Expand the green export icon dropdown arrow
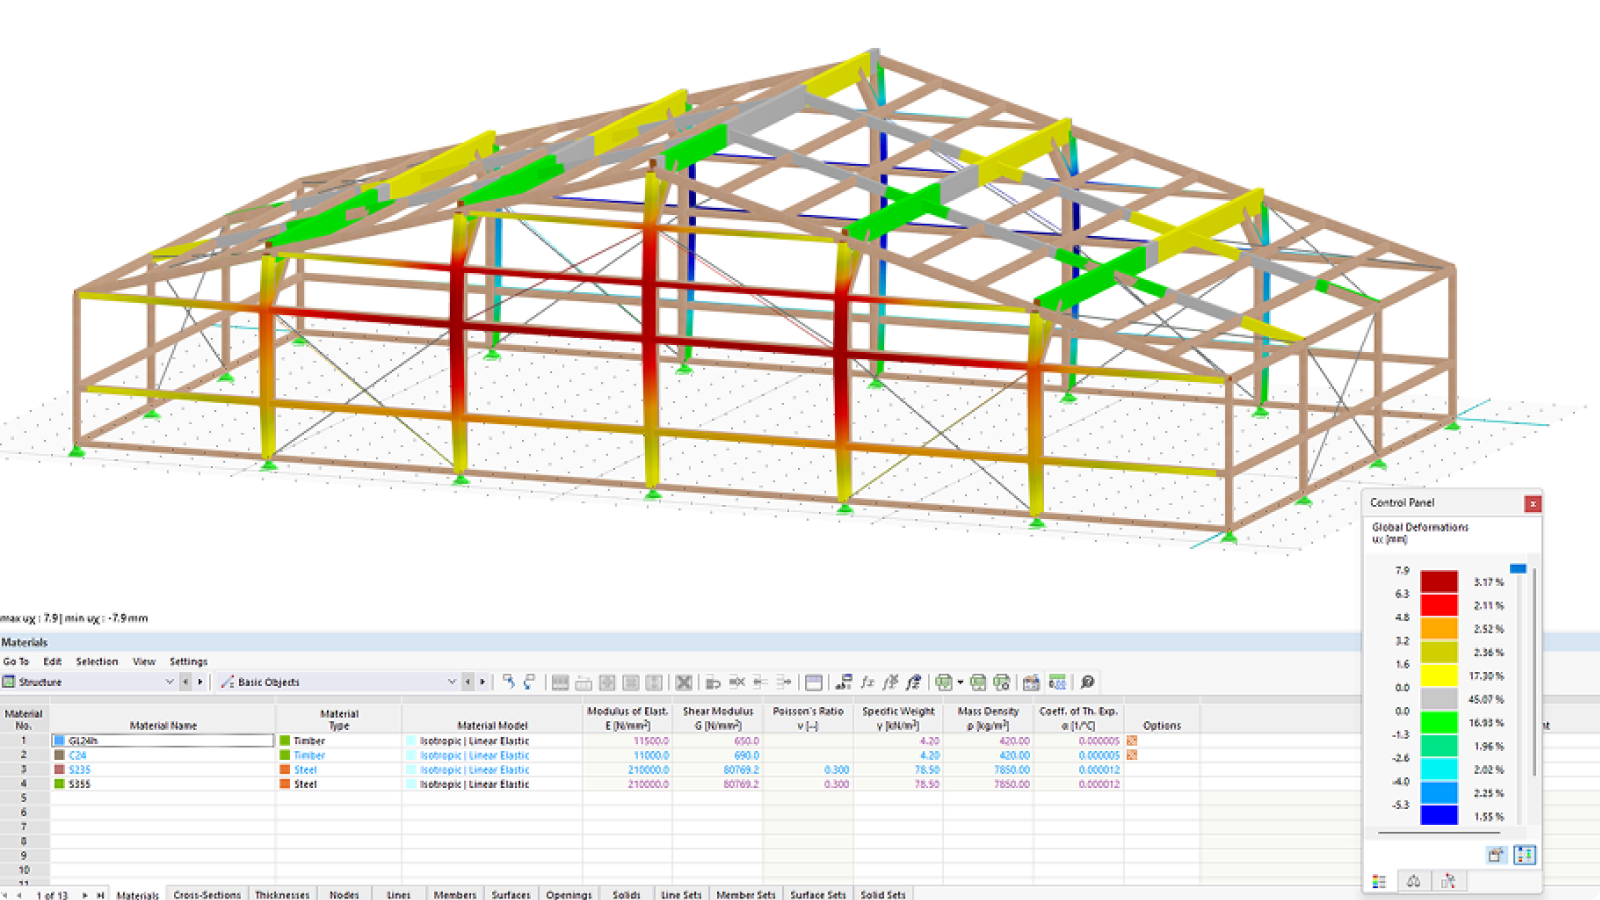1600x900 pixels. point(959,682)
